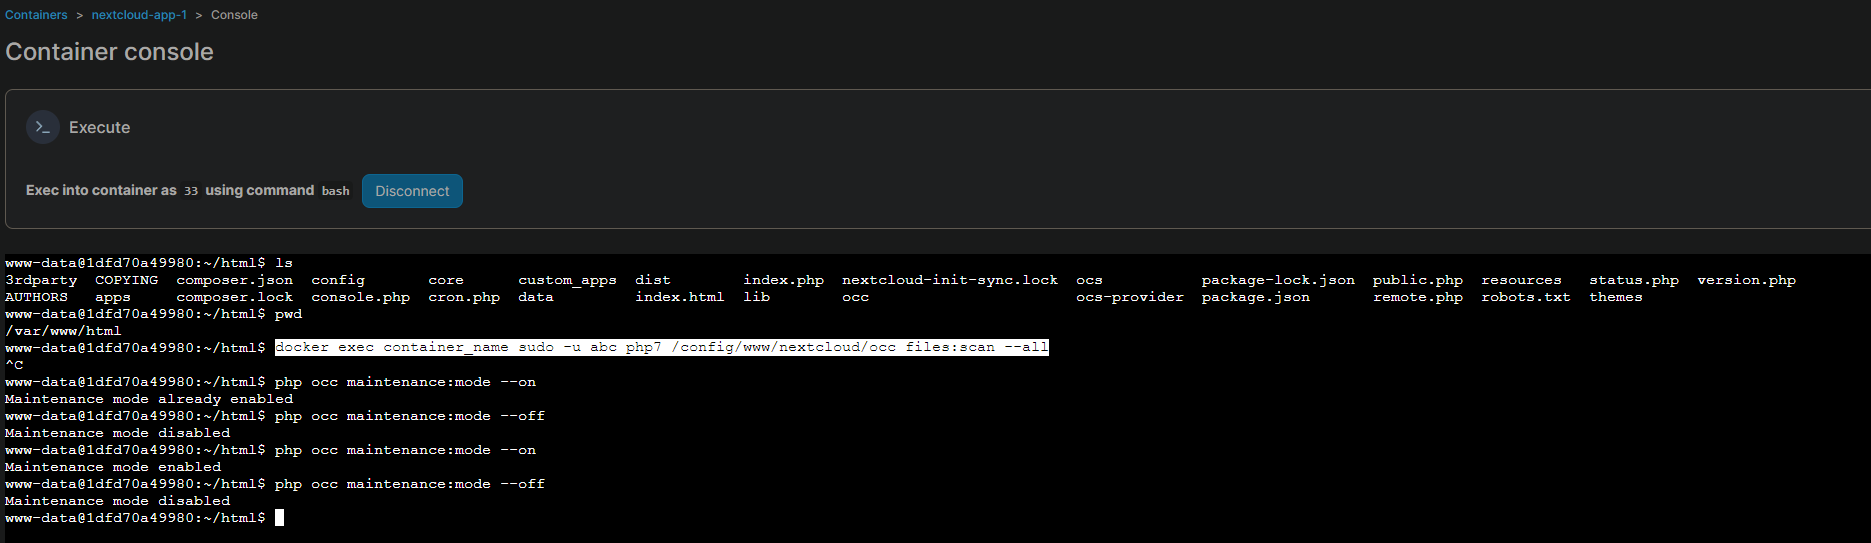Click the 'Maintenance mode already enabled' output line
Image resolution: width=1871 pixels, height=543 pixels.
[x=149, y=399]
